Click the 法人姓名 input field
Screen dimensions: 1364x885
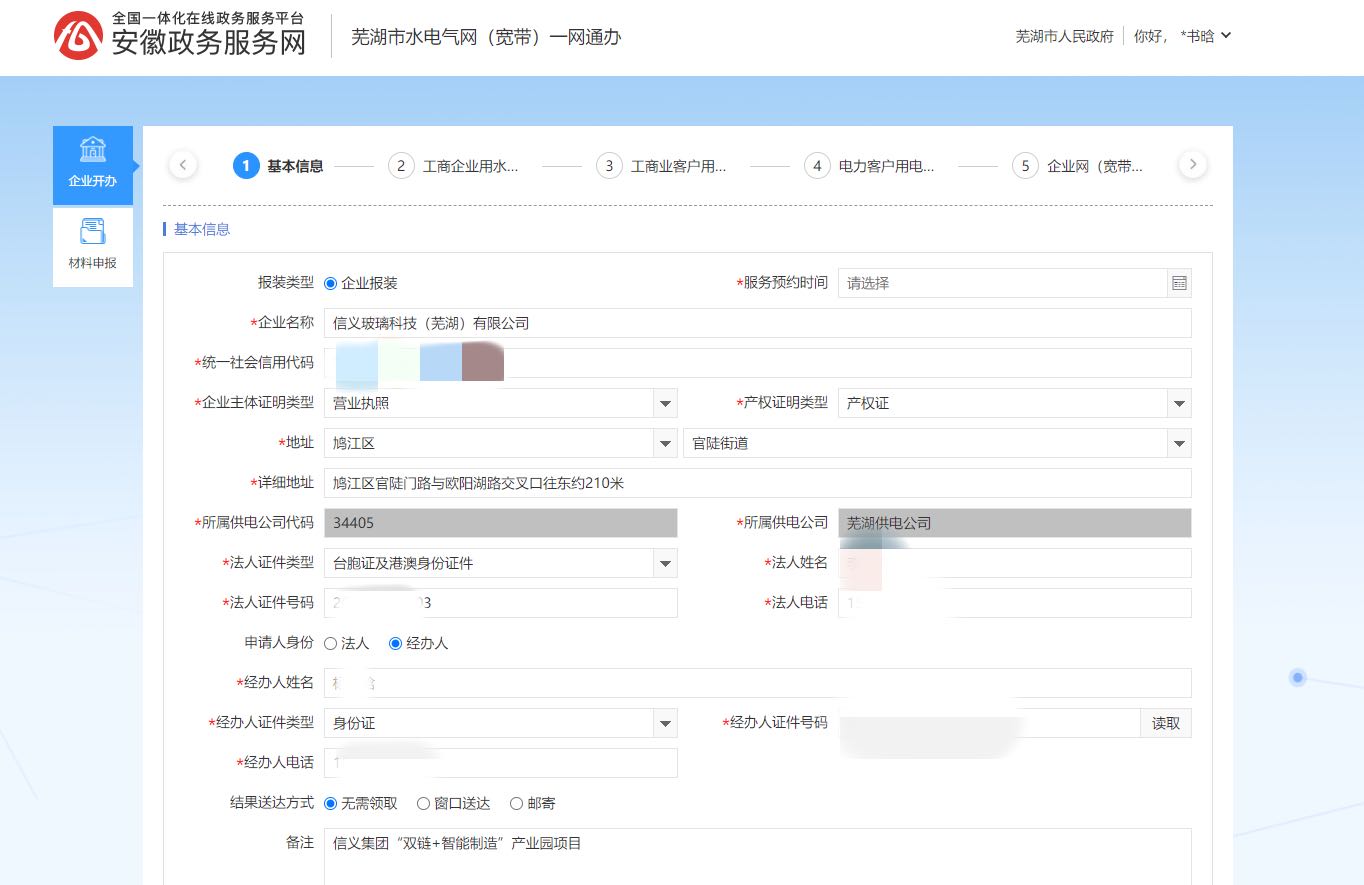click(x=1015, y=563)
